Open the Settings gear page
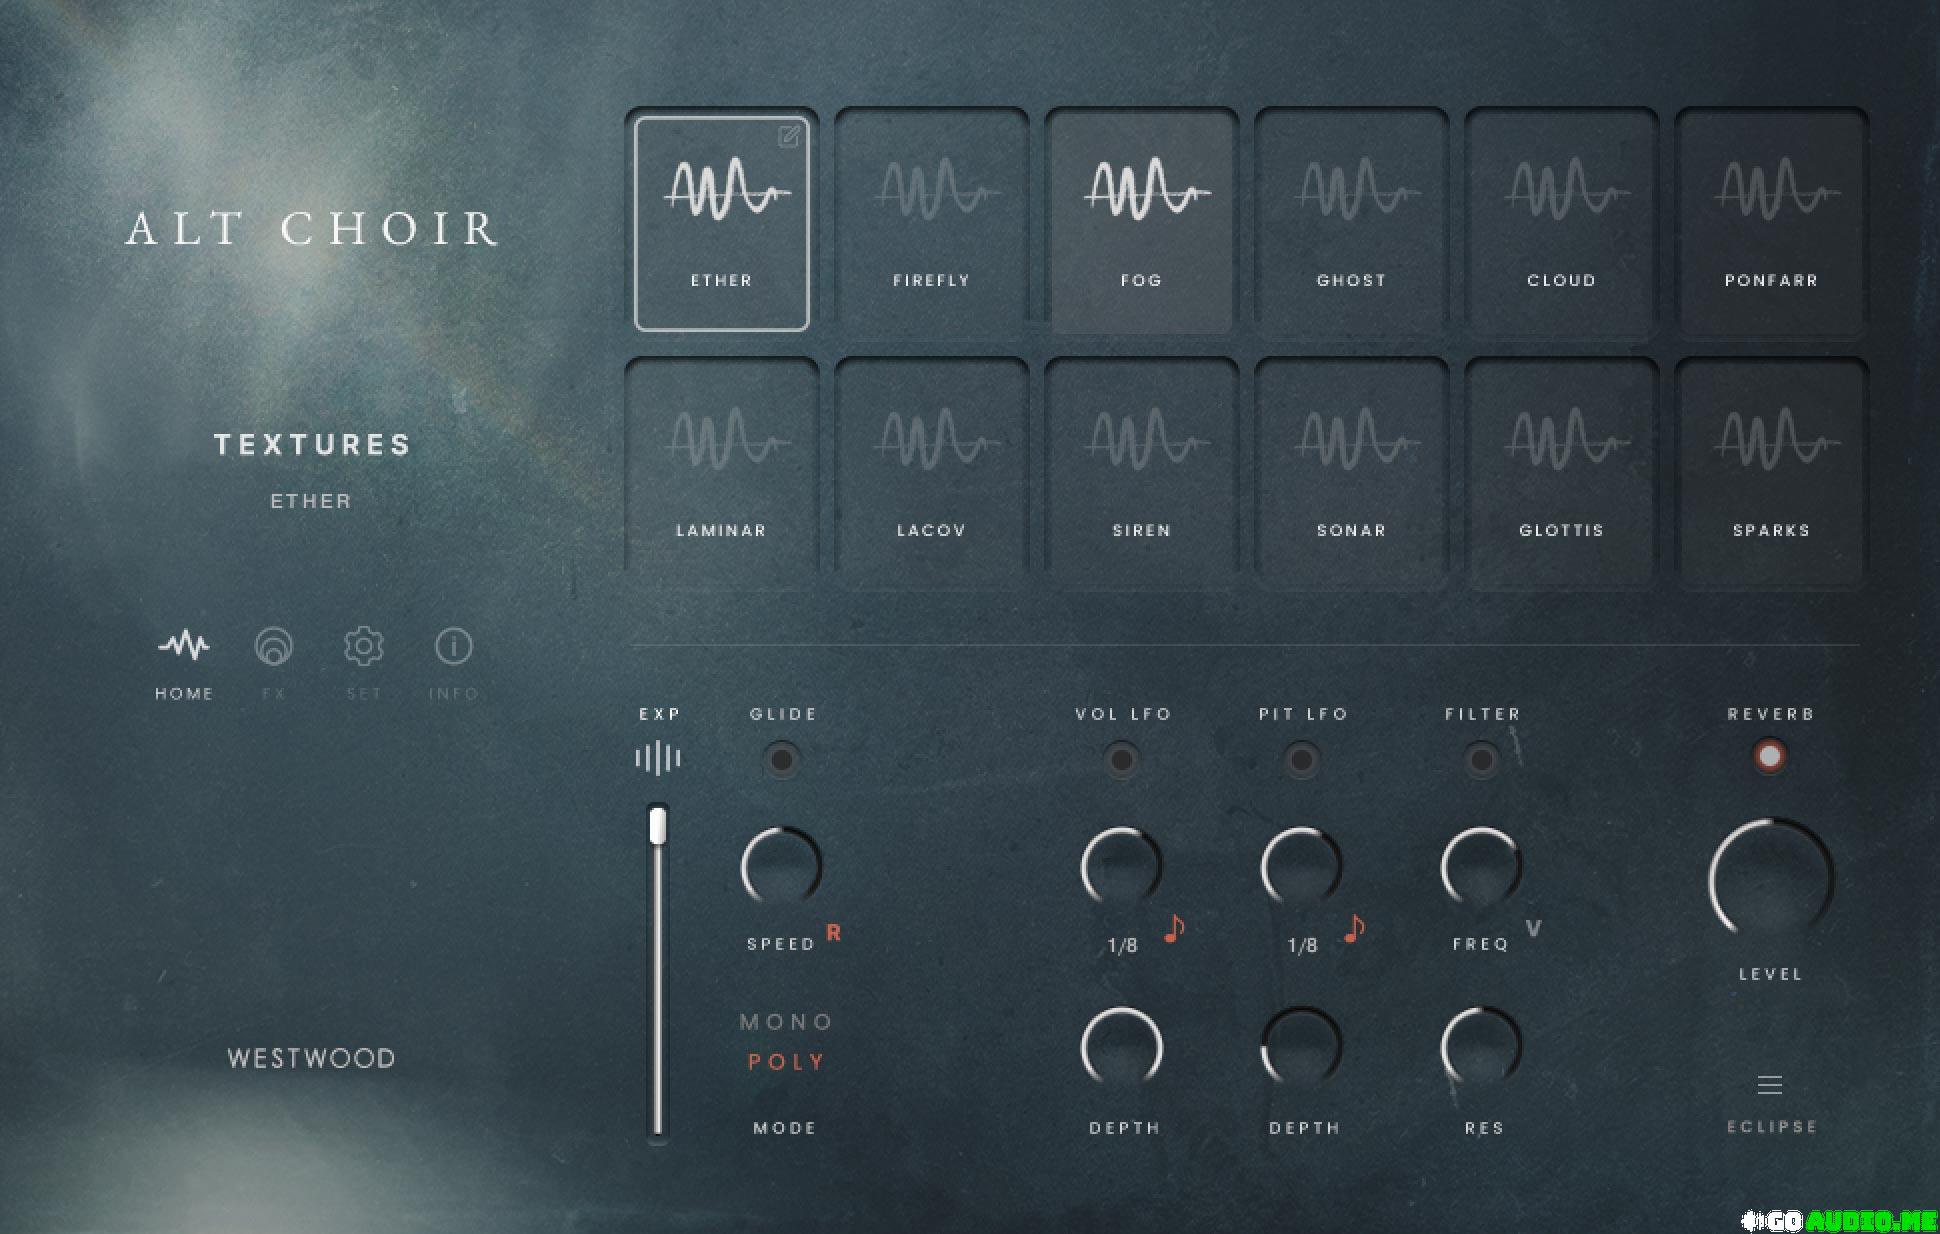The height and width of the screenshot is (1234, 1940). click(x=363, y=648)
